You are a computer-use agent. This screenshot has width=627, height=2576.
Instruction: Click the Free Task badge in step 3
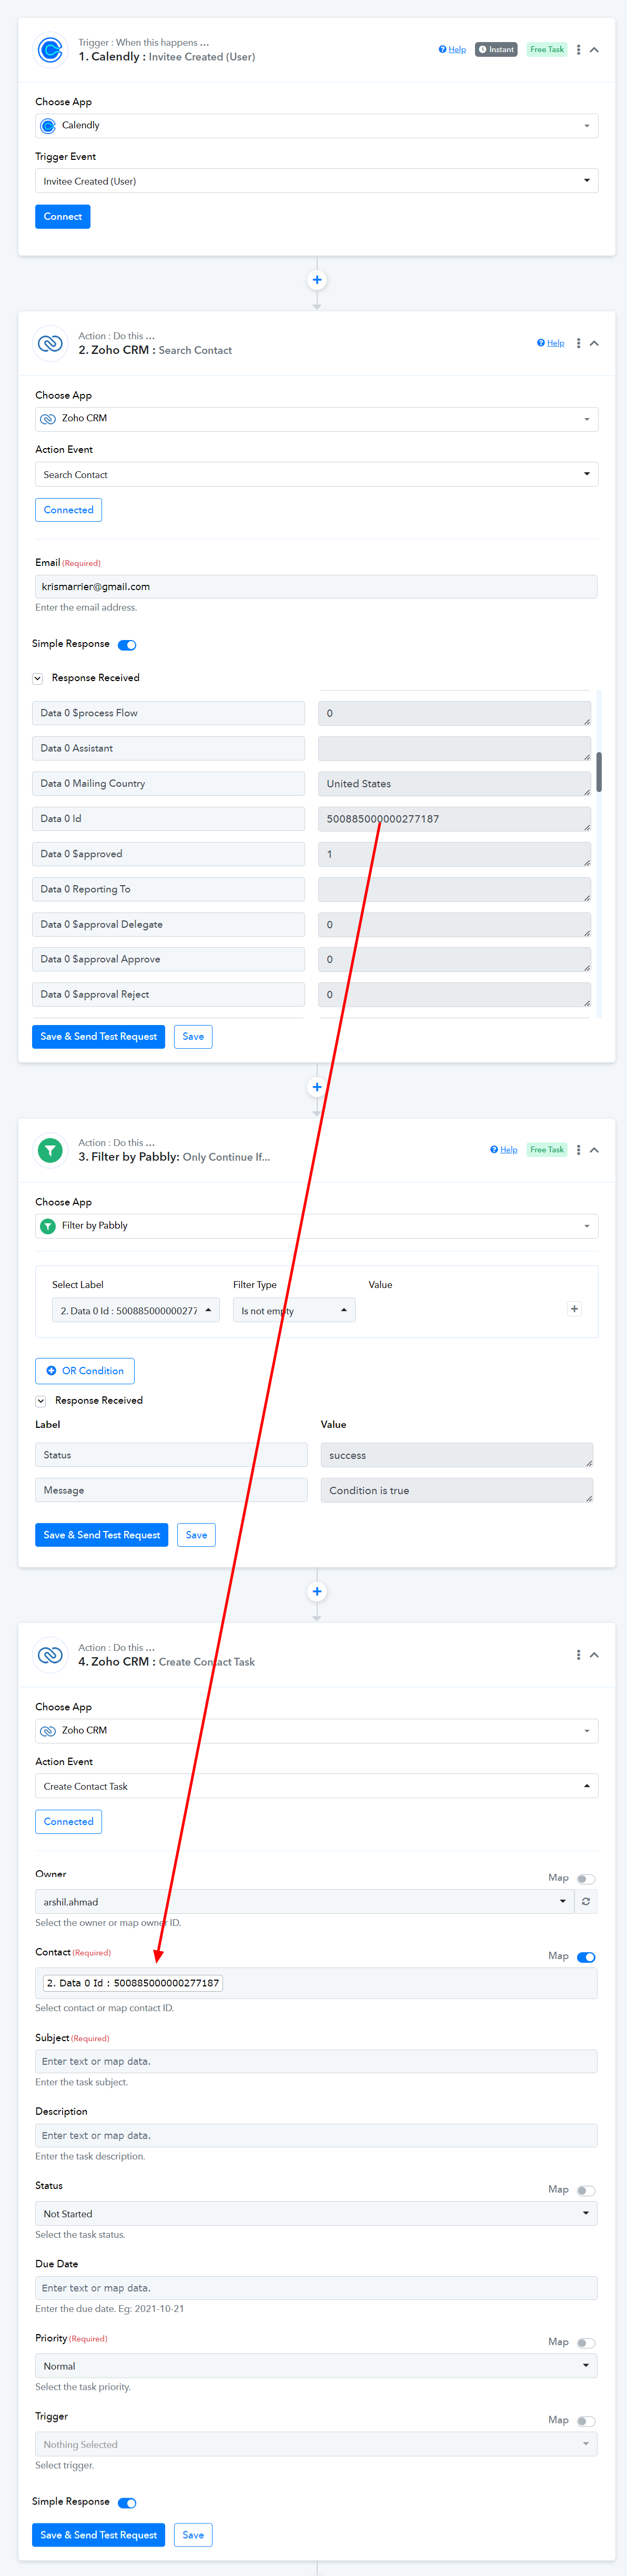click(547, 1150)
